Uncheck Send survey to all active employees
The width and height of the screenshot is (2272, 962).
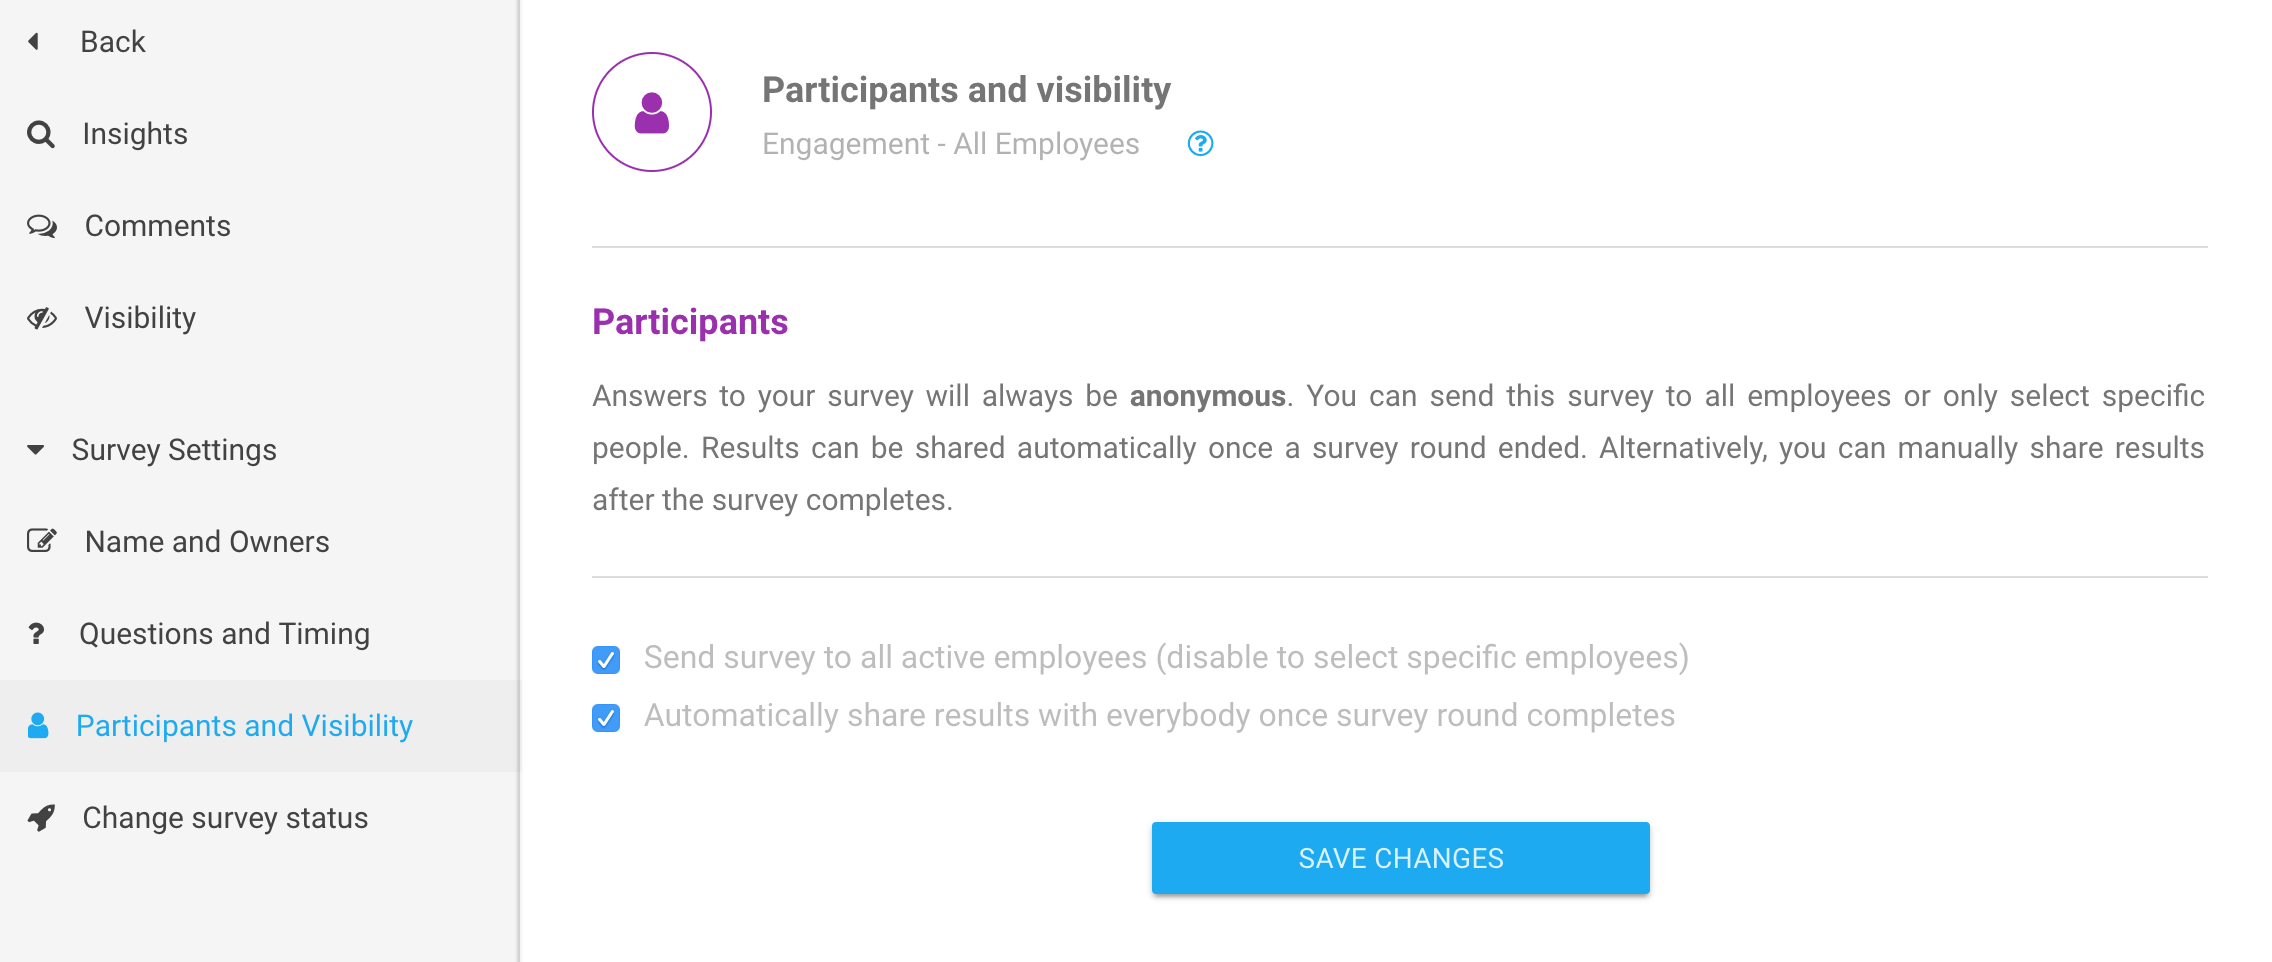click(x=606, y=659)
